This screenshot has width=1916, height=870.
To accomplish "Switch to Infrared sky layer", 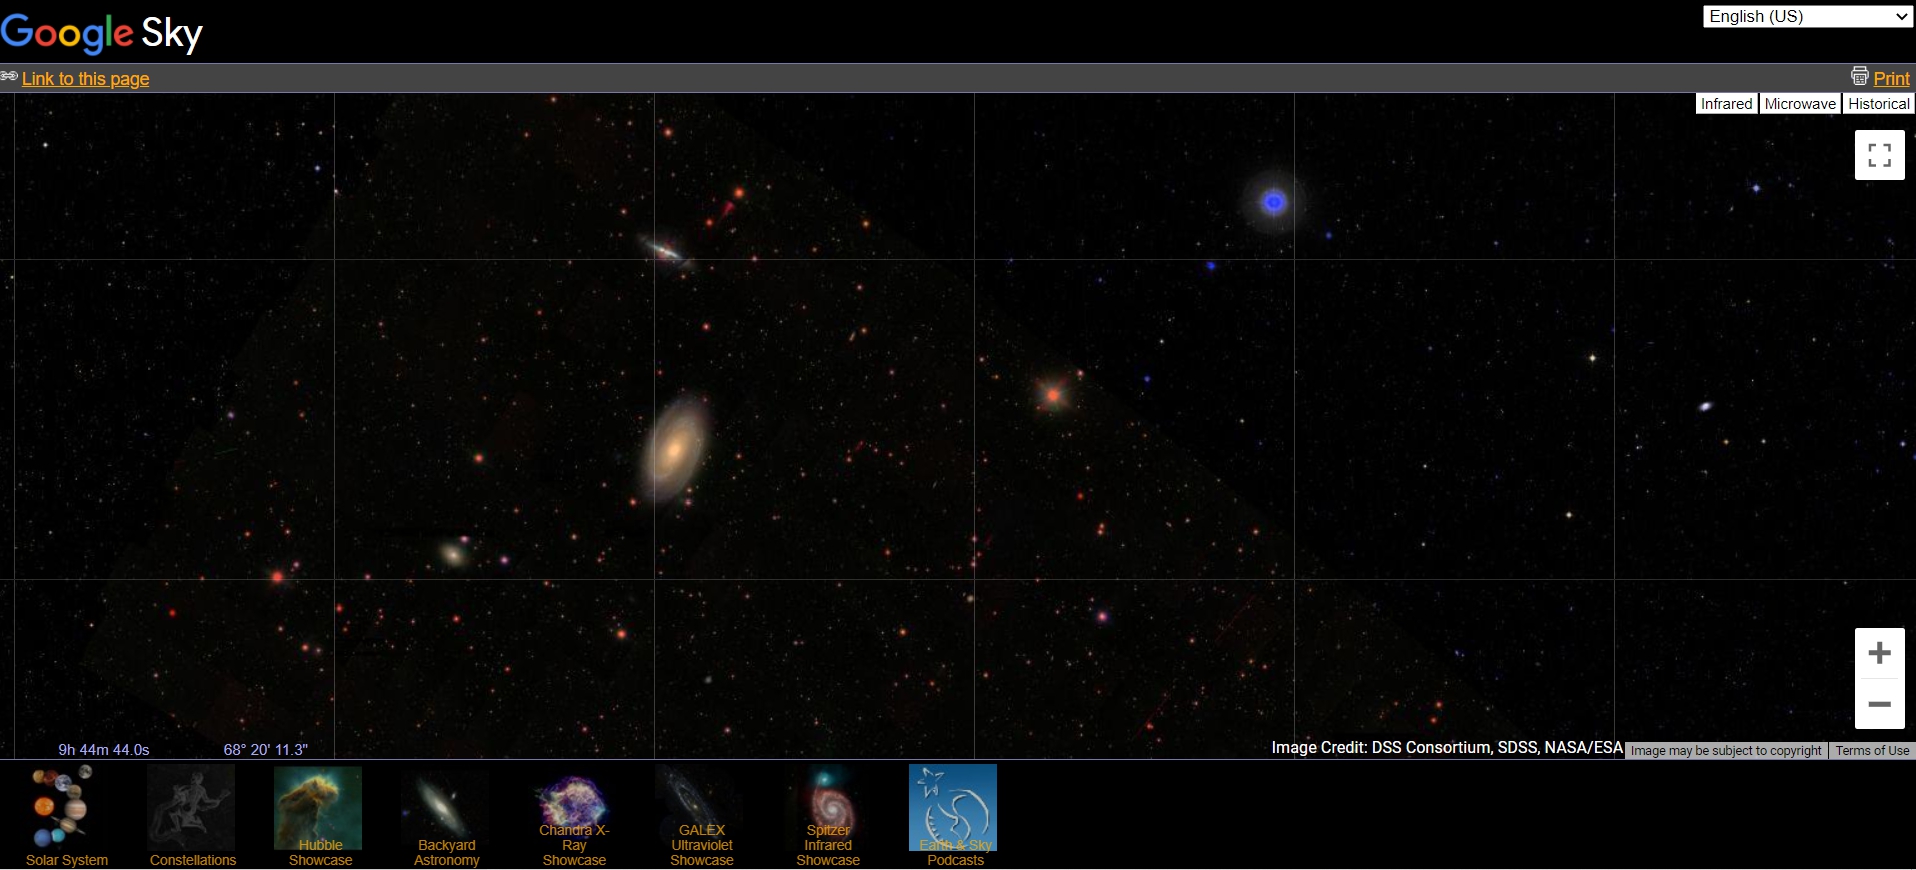I will point(1726,104).
